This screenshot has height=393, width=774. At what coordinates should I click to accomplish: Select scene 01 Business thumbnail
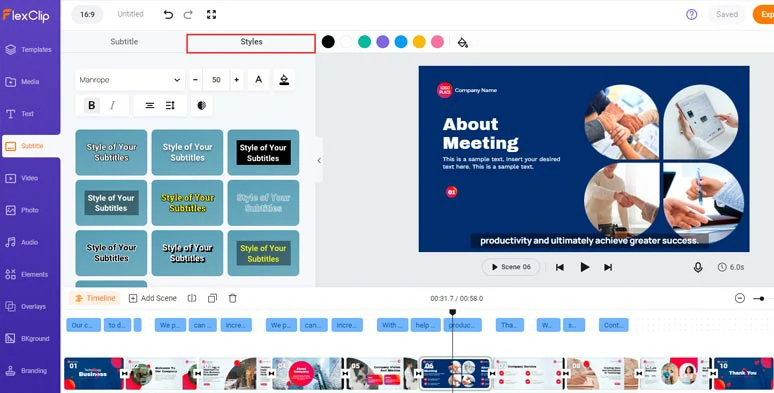(93, 374)
